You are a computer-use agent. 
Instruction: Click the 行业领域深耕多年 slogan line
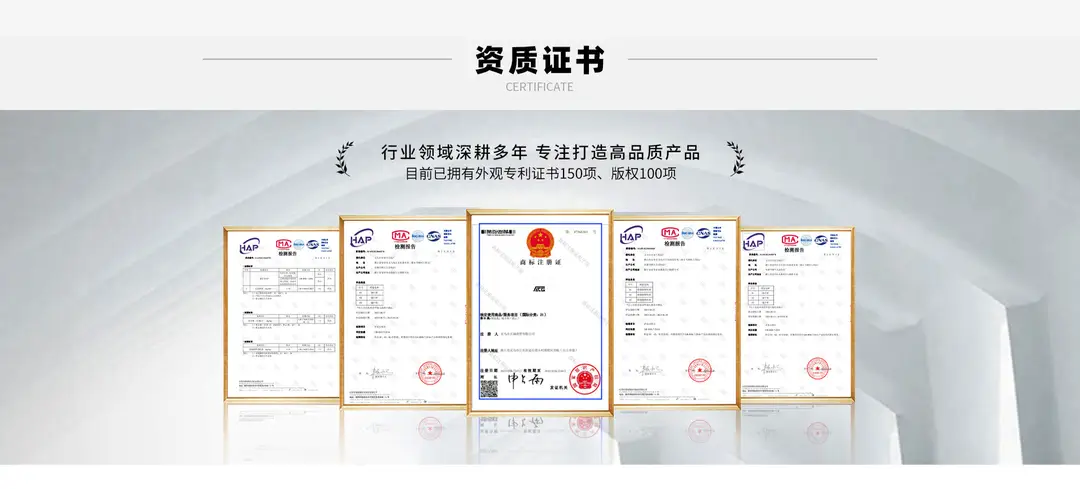(x=541, y=152)
